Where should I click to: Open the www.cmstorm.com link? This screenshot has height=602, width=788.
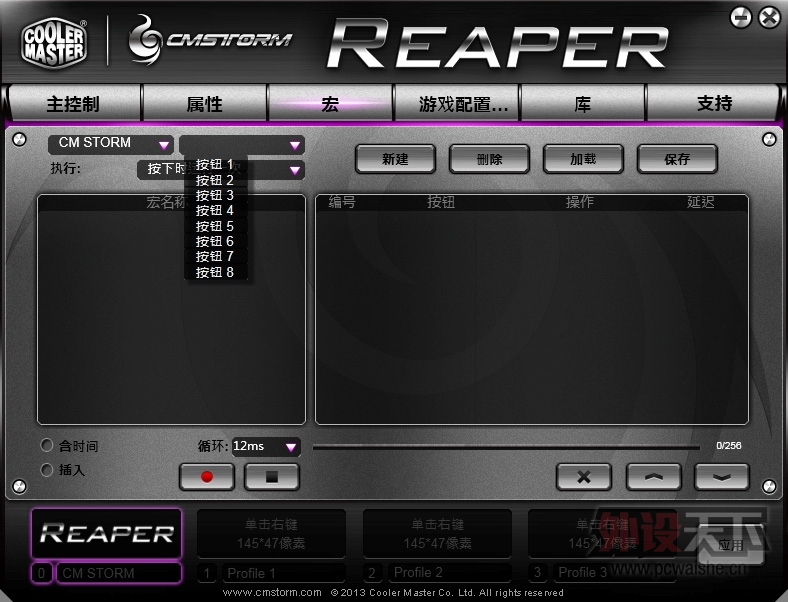(272, 592)
